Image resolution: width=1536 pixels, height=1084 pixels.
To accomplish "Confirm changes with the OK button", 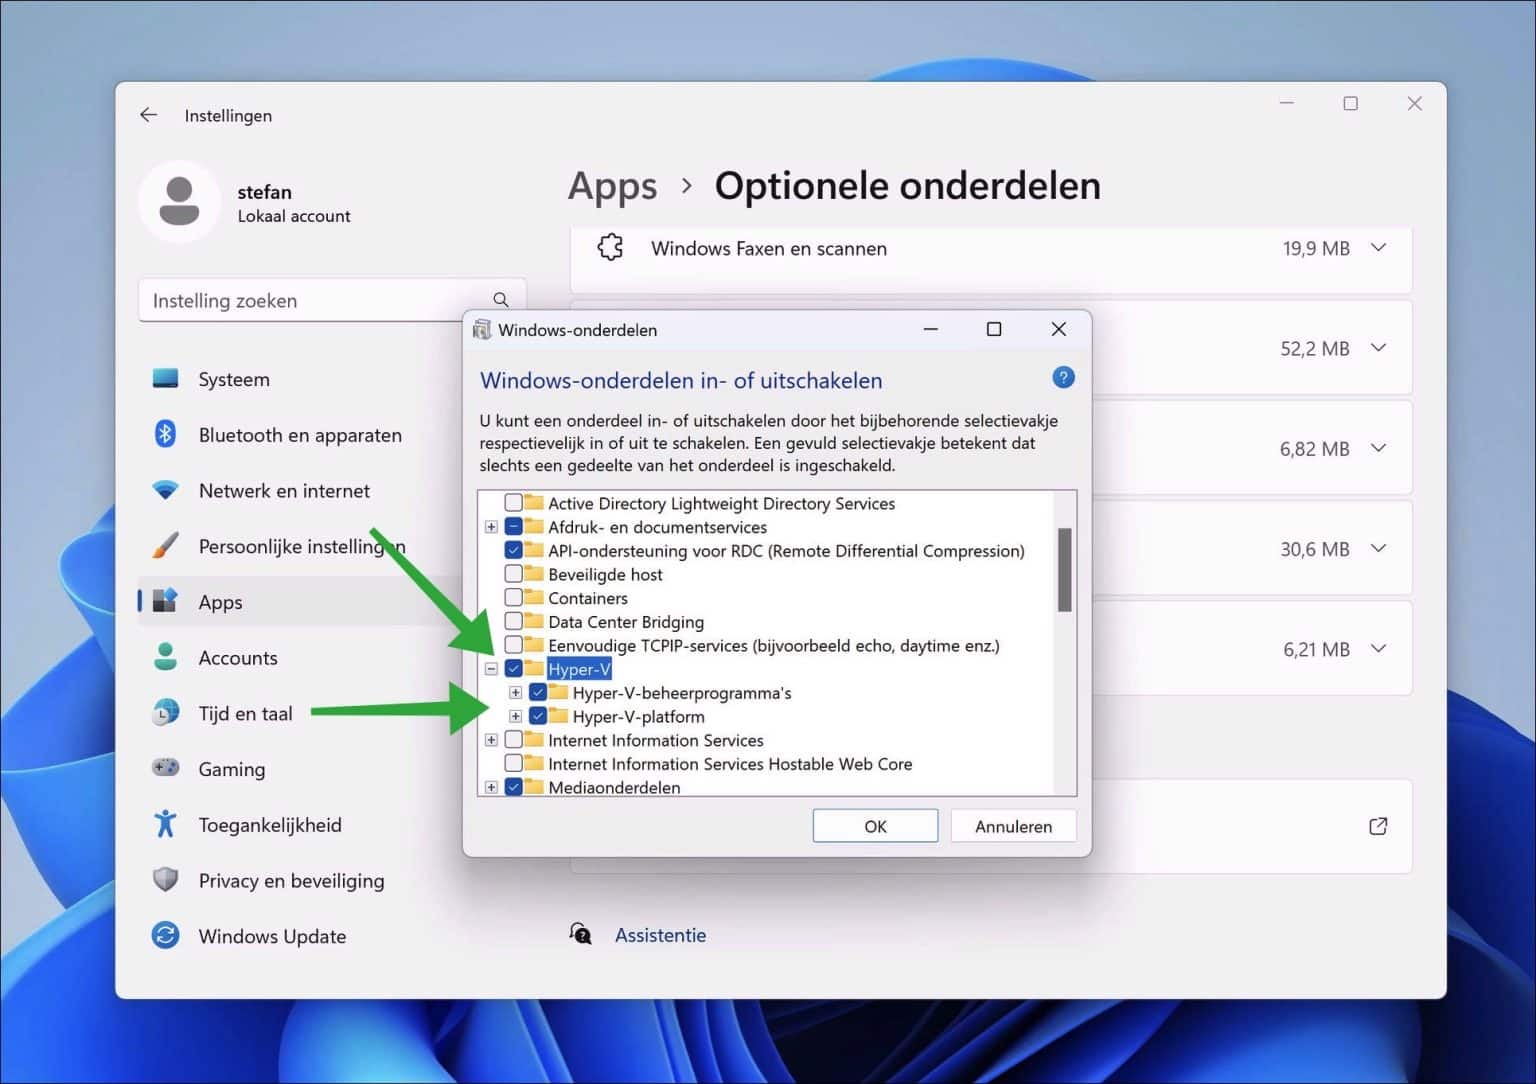I will coord(874,825).
